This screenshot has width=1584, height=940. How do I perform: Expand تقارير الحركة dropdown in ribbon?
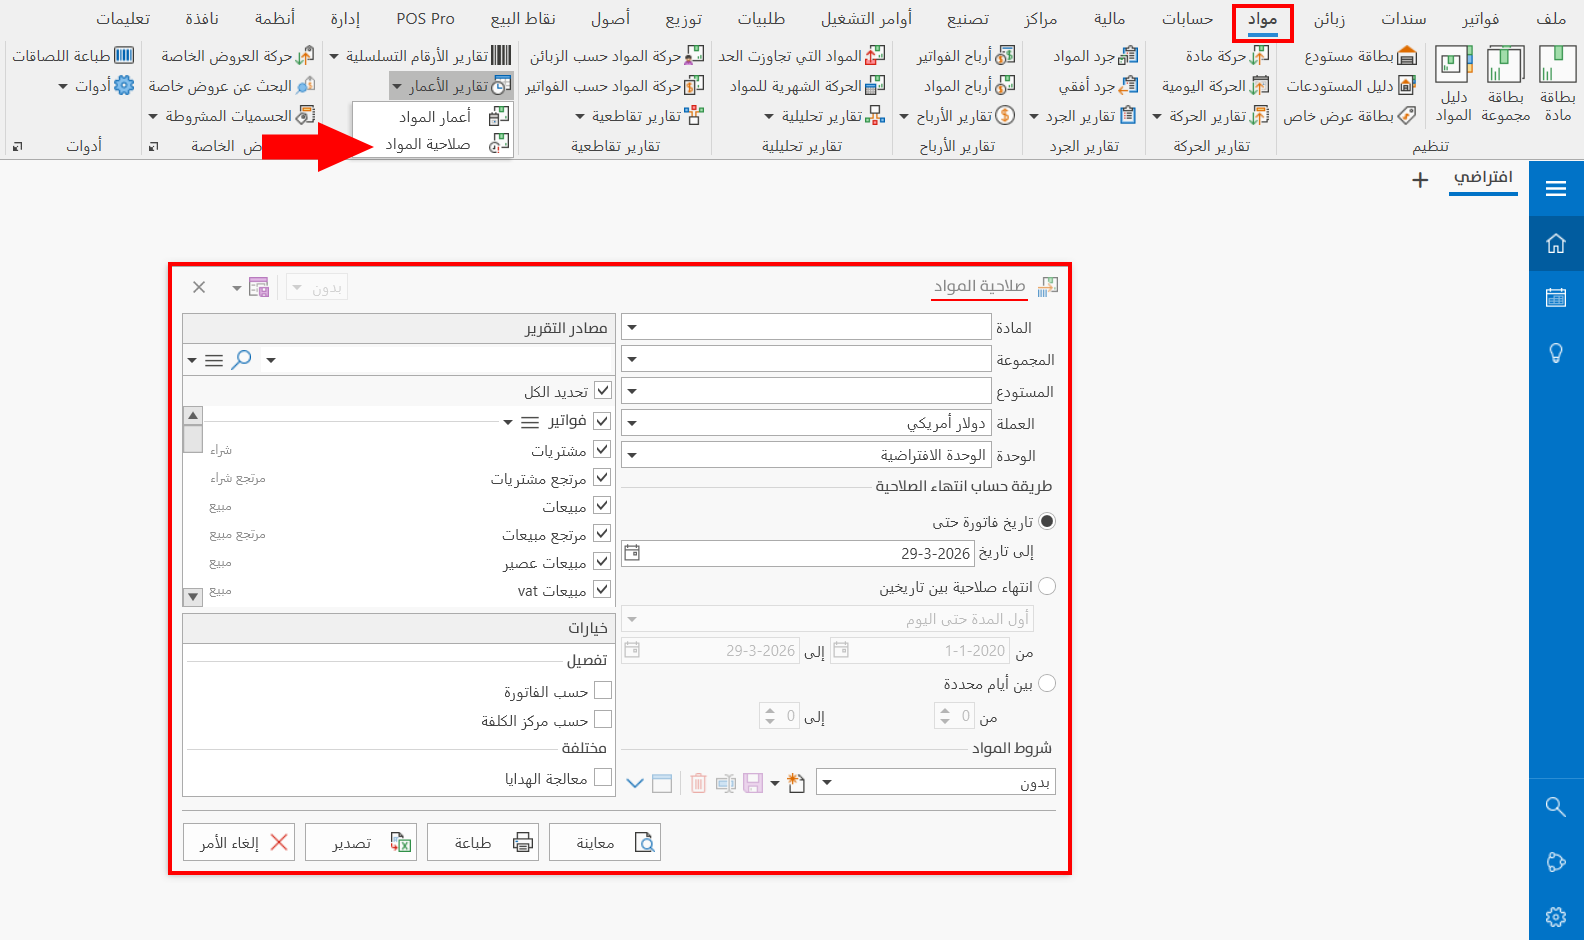tap(1157, 116)
